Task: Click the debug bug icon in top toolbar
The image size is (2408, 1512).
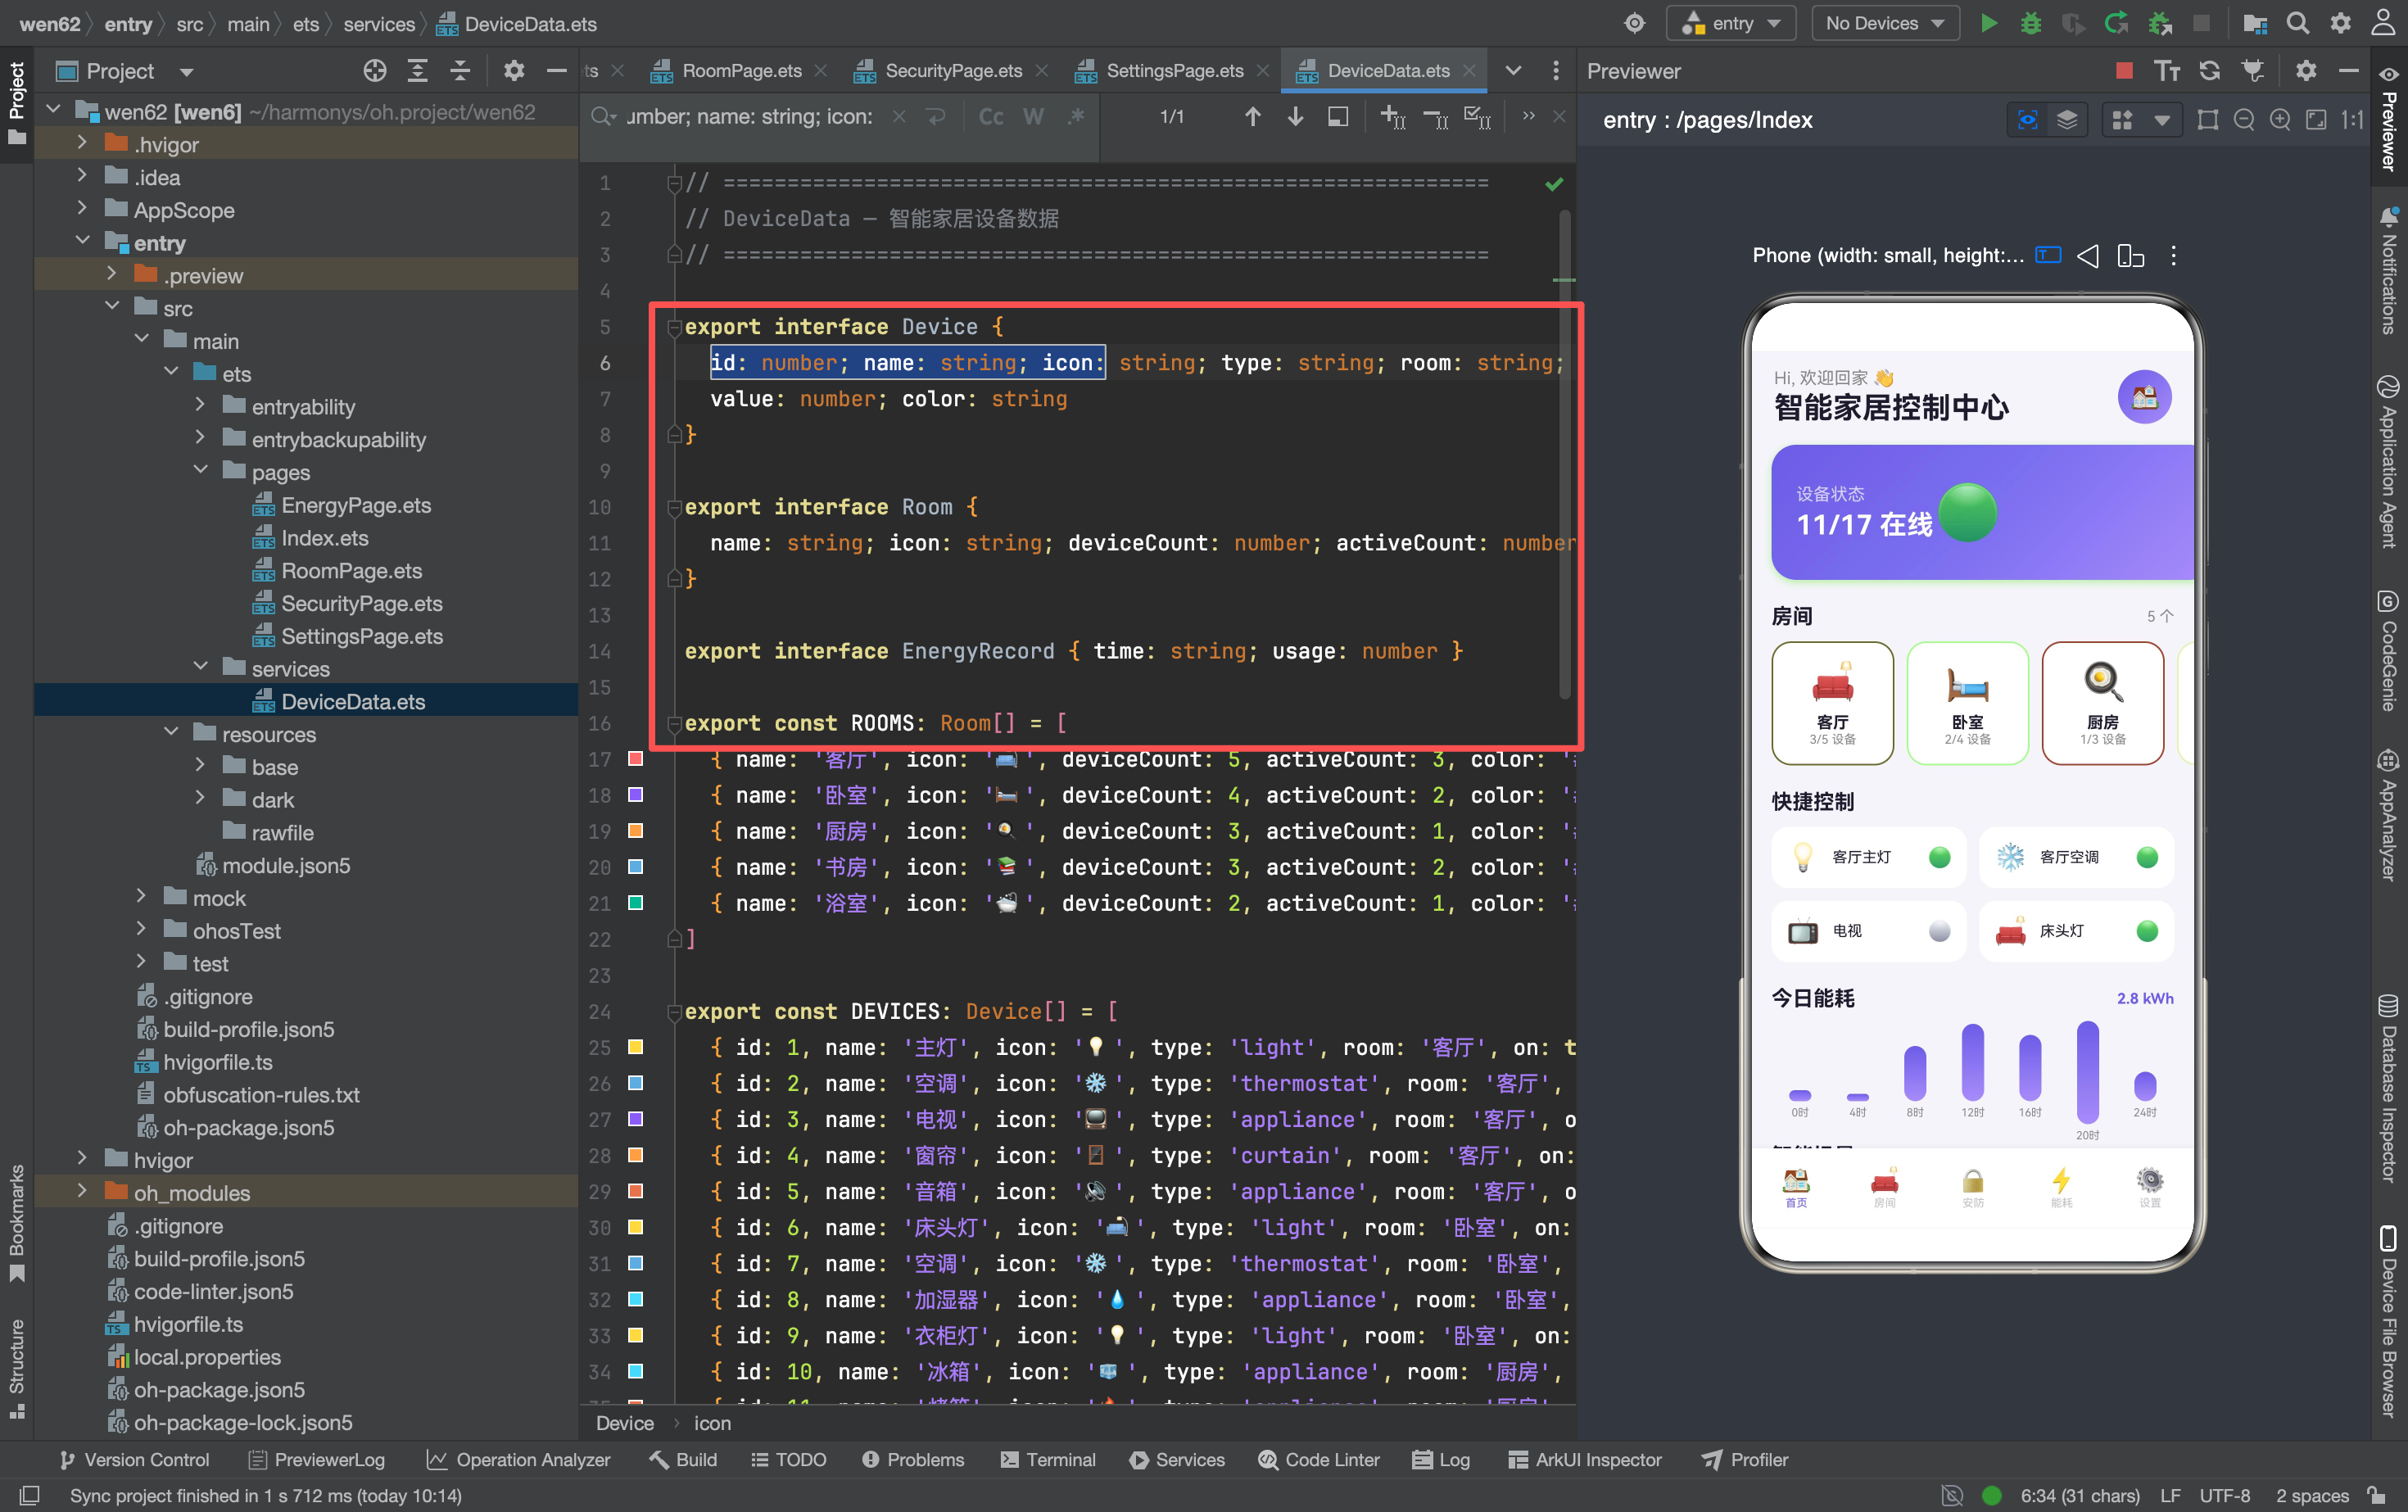Action: (2030, 23)
